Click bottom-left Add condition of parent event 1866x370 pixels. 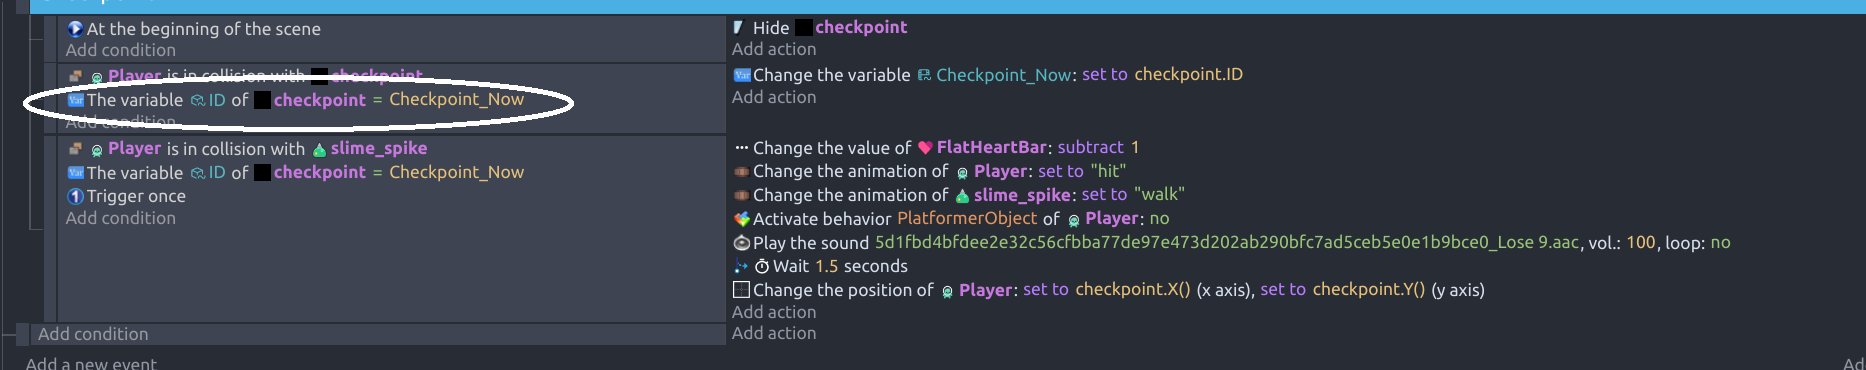93,334
